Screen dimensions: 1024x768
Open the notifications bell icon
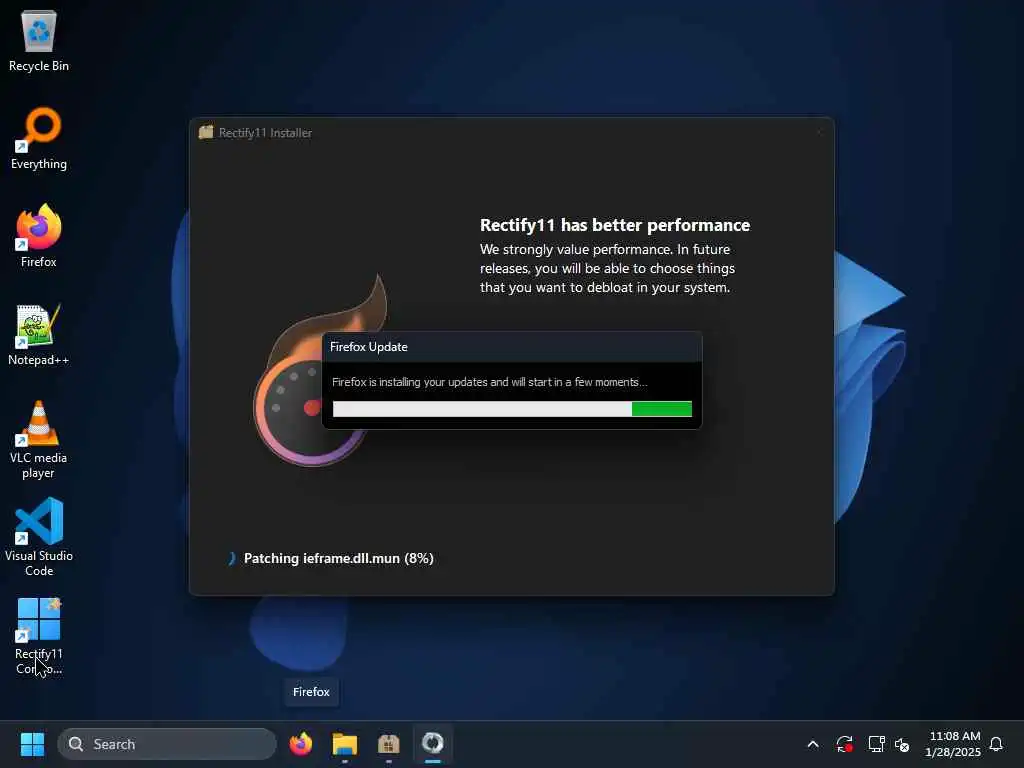point(996,744)
